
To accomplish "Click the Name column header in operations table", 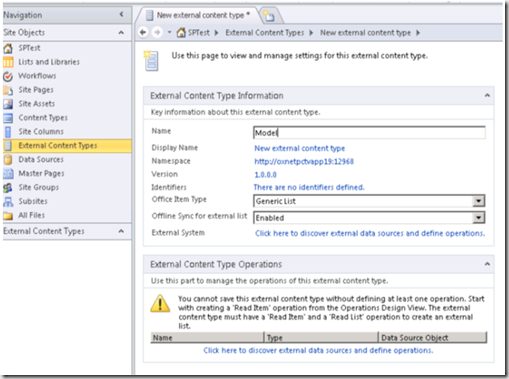I will (x=207, y=338).
